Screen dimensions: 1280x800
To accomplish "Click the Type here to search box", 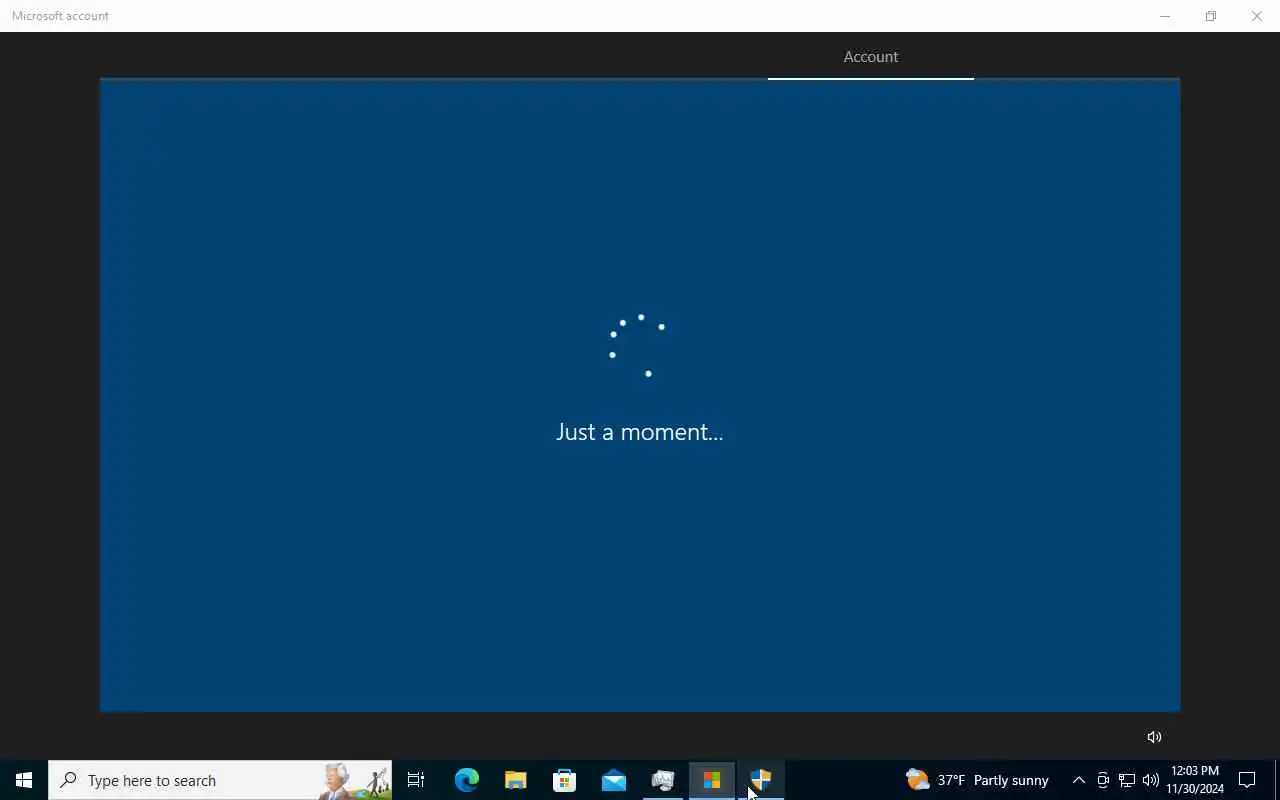I will (x=220, y=780).
